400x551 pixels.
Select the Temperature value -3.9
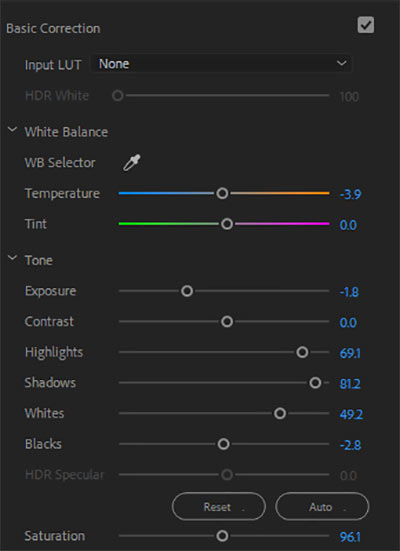point(350,194)
